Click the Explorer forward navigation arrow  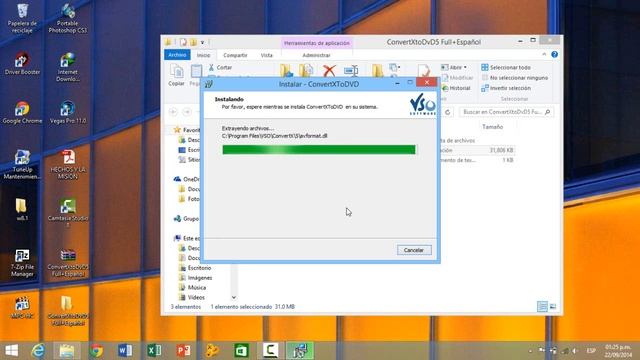click(x=187, y=112)
